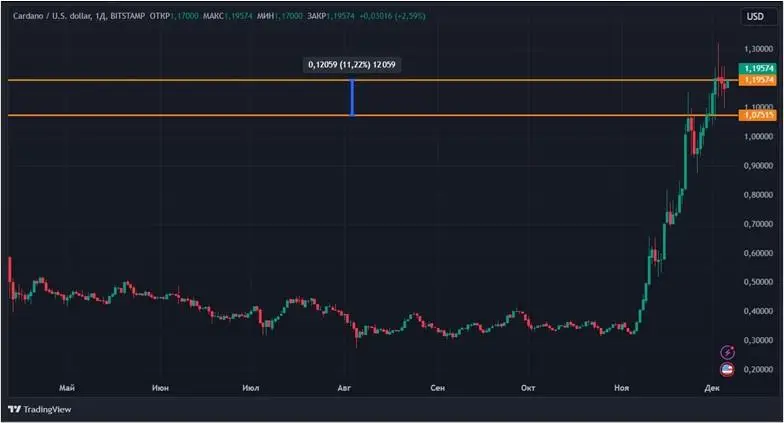Click the green 1,19574 current price label

(x=757, y=68)
